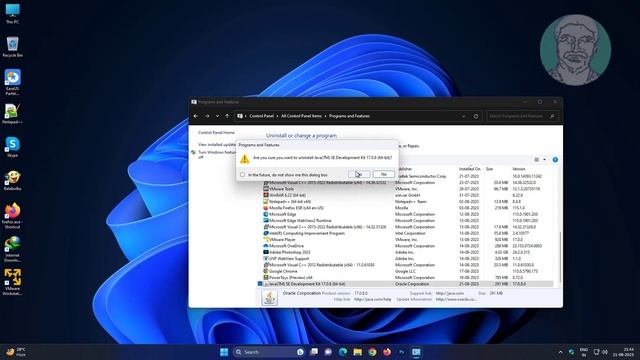Open This PC desktop icon

coord(13,13)
